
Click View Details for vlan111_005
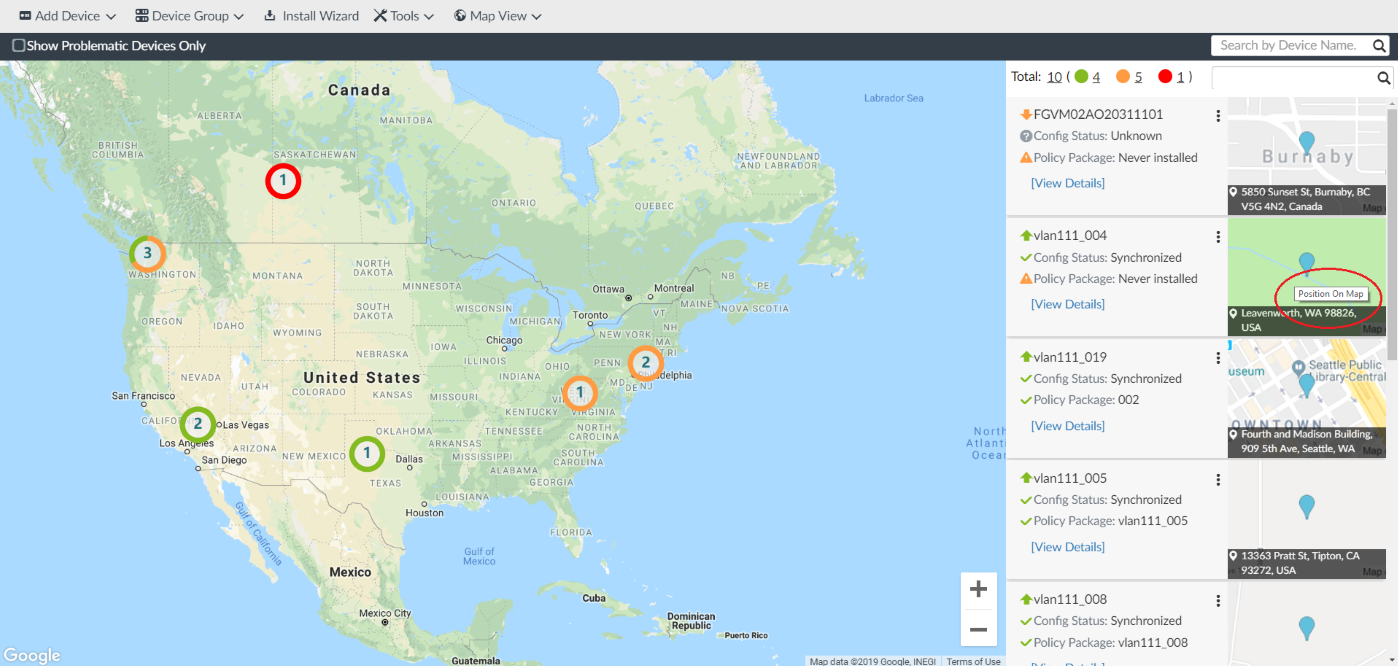pos(1067,546)
